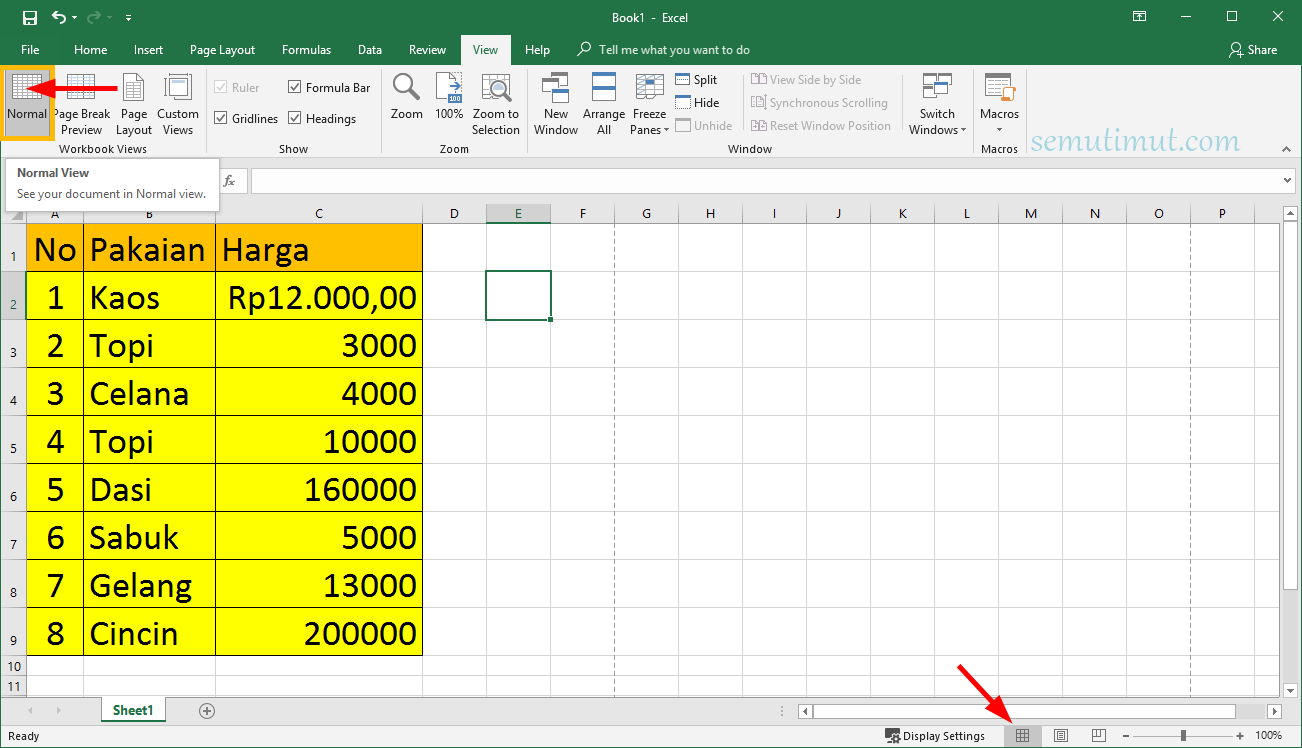Click Display Settings in the status bar
1302x748 pixels.
pyautogui.click(x=936, y=735)
